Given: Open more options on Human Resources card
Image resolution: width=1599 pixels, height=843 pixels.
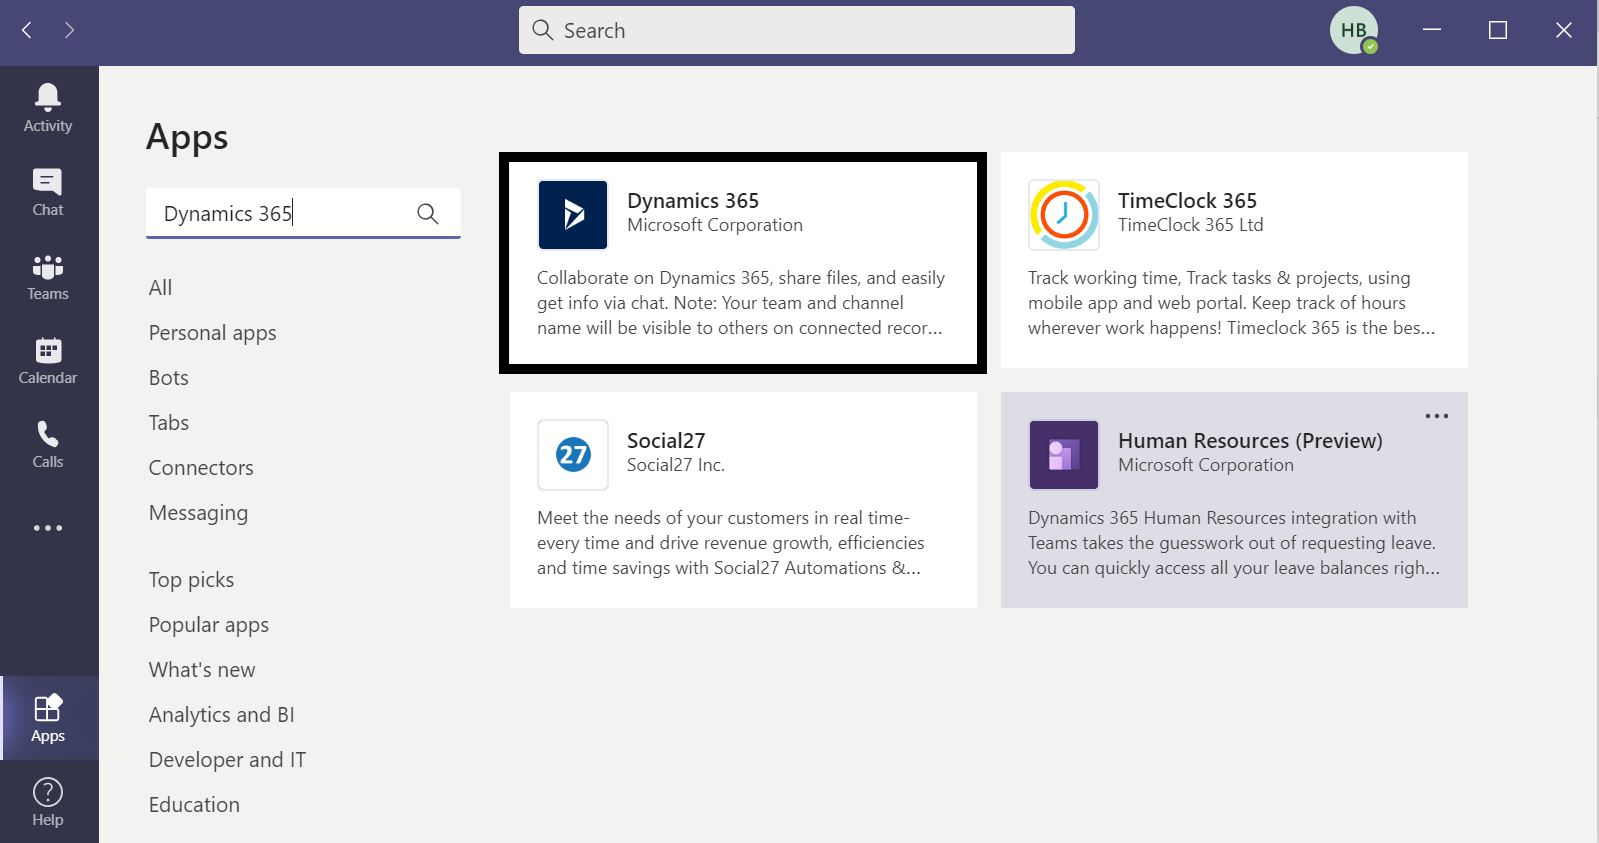Looking at the screenshot, I should coord(1436,416).
